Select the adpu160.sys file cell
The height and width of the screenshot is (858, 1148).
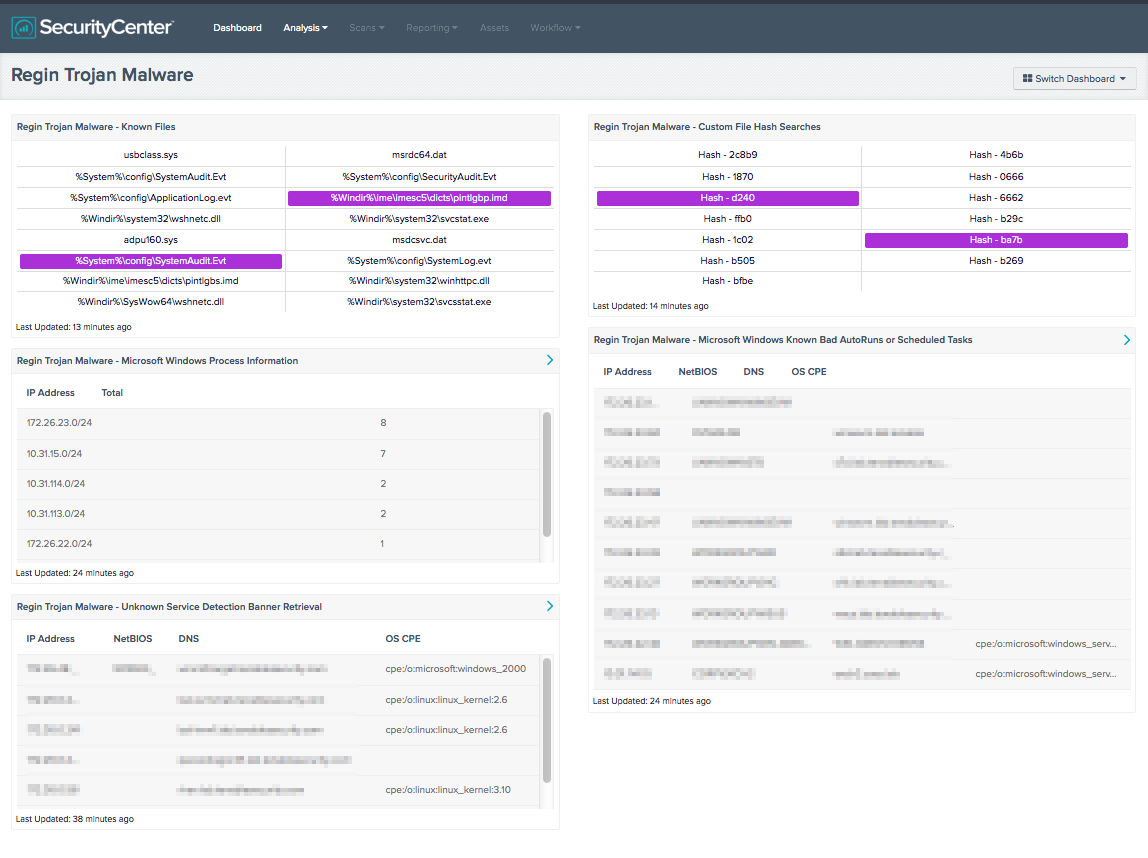[x=151, y=240]
